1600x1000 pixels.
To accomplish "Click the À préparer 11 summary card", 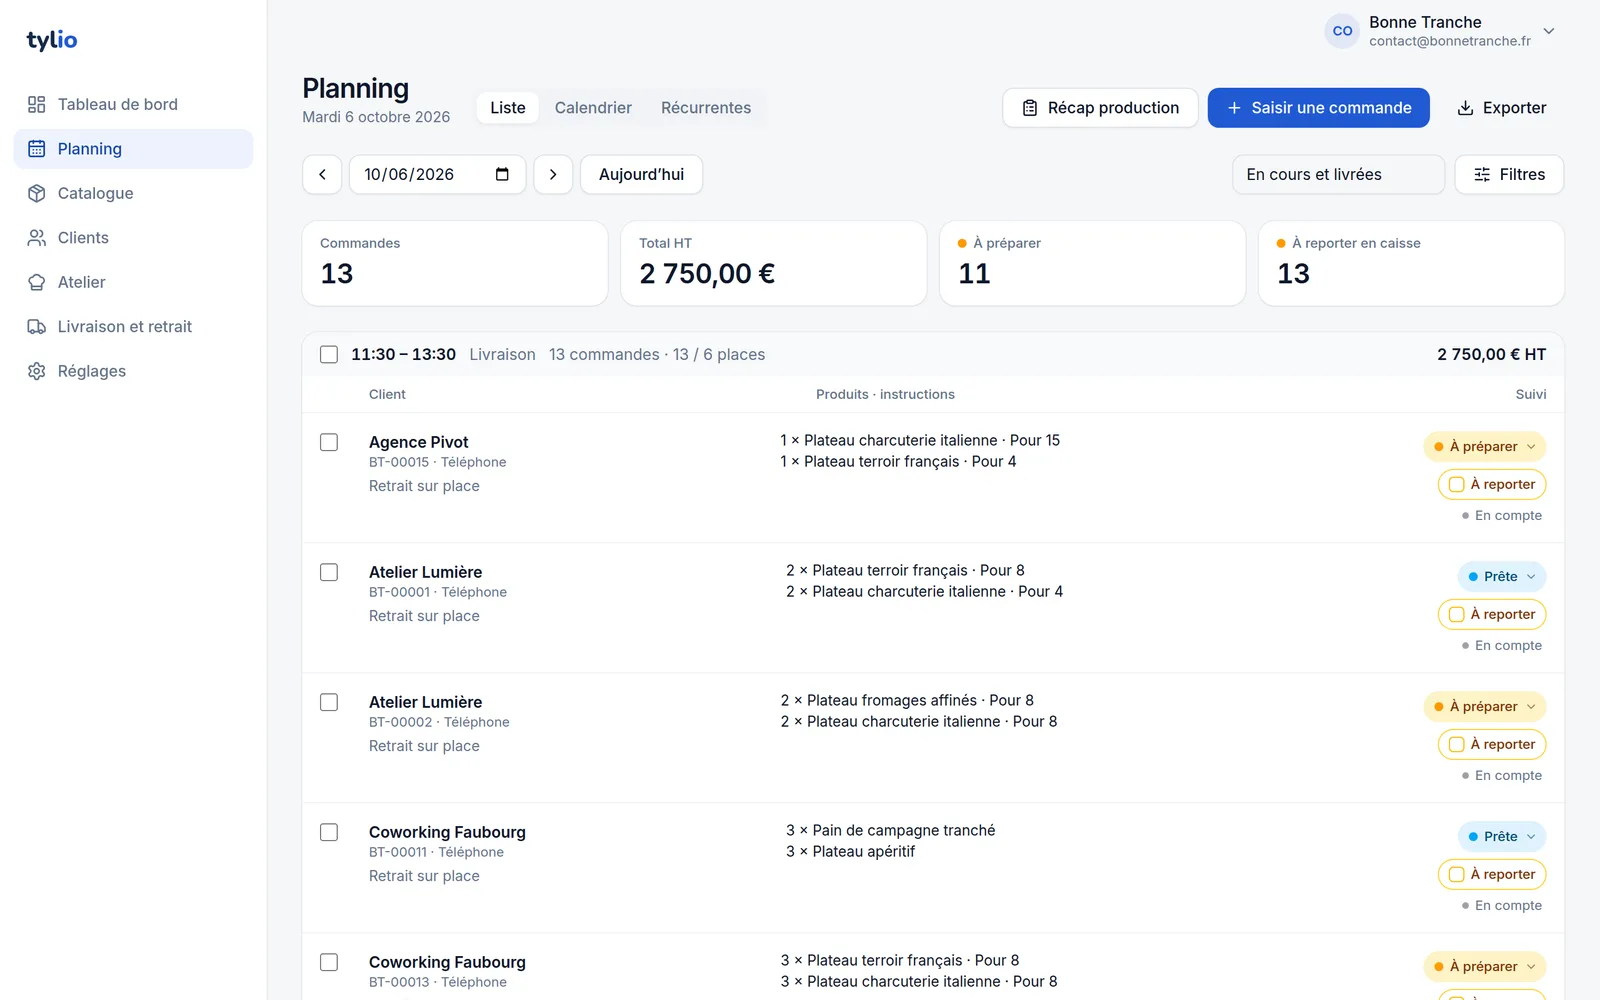I will pos(1093,263).
